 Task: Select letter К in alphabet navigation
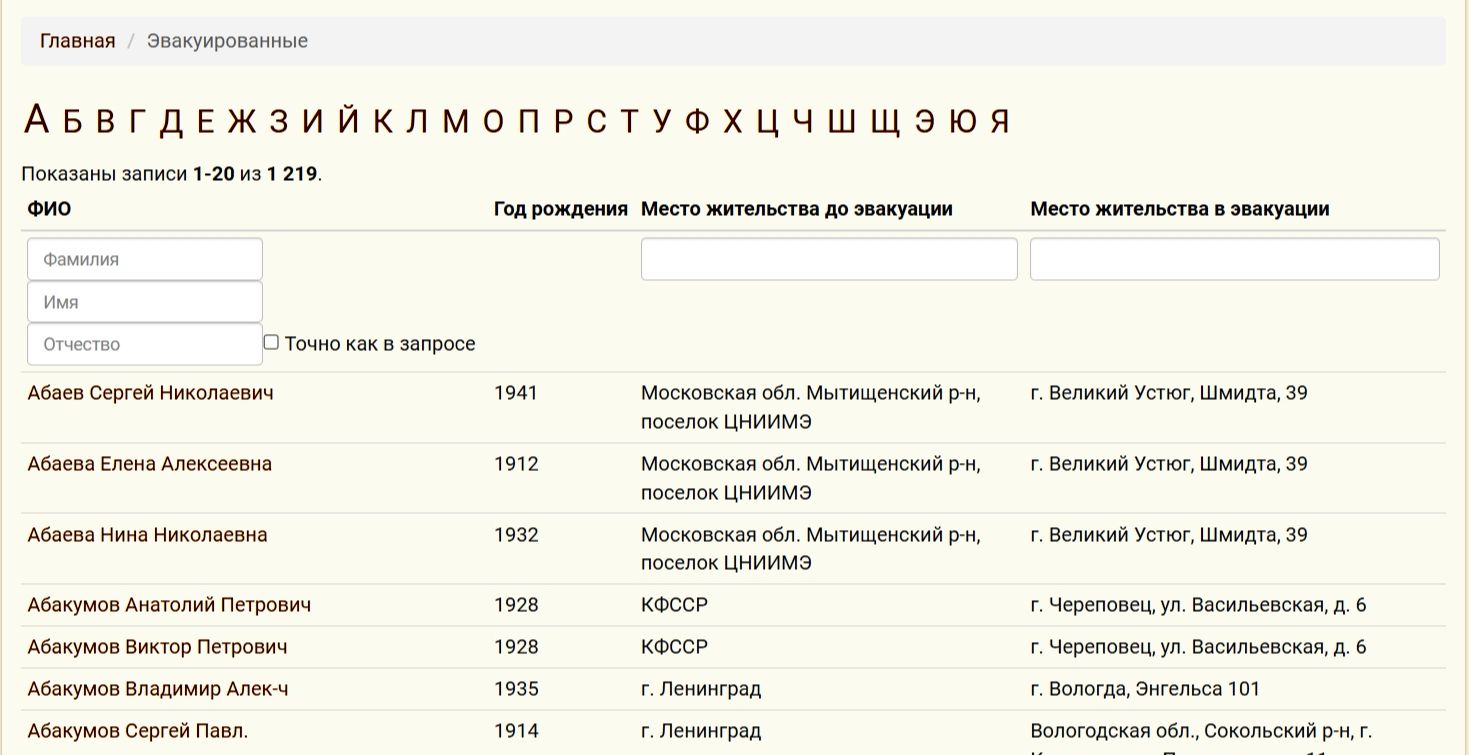[x=383, y=121]
